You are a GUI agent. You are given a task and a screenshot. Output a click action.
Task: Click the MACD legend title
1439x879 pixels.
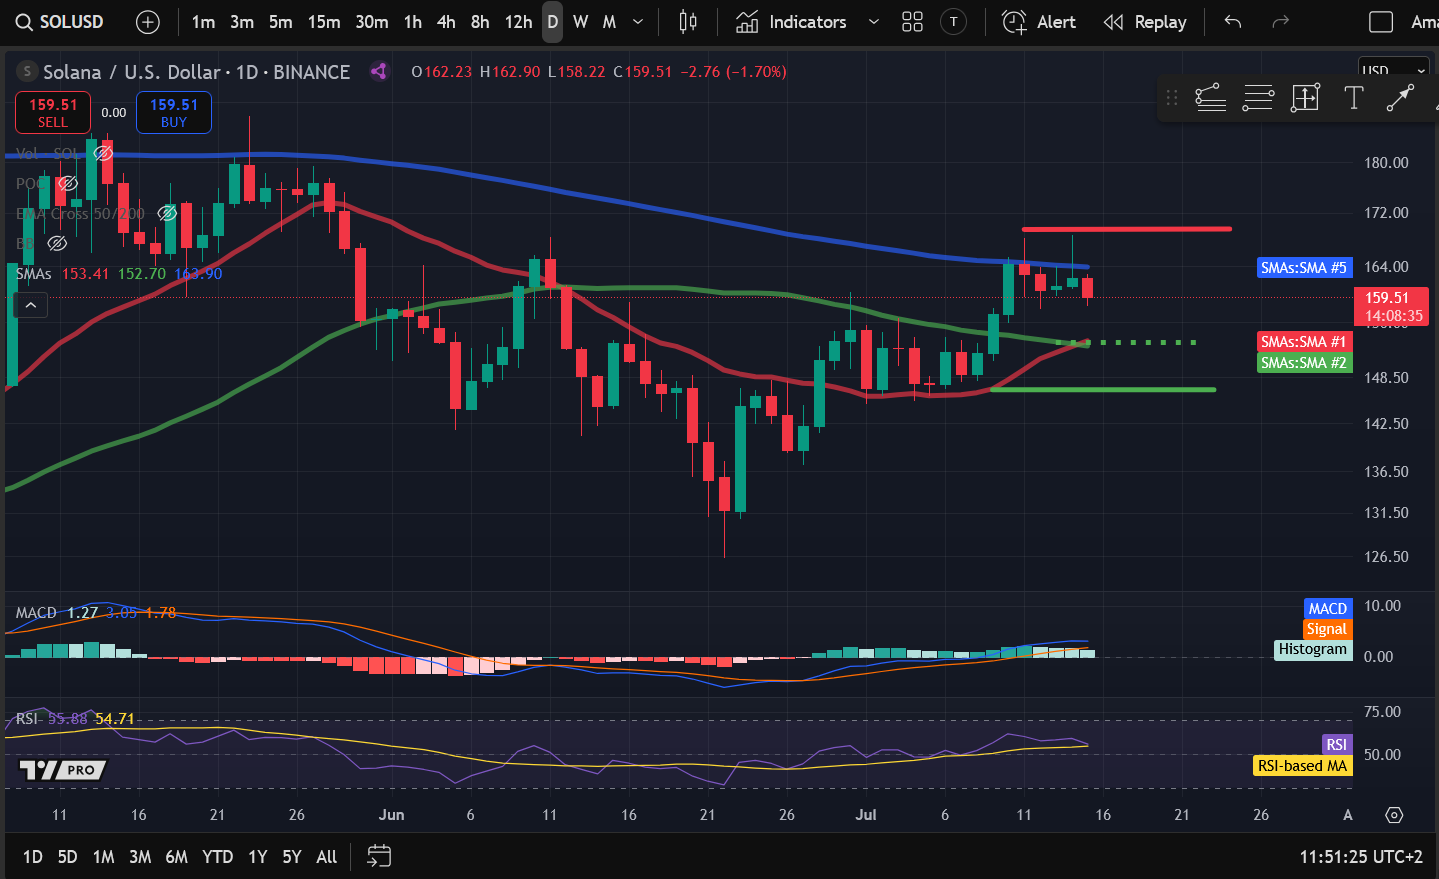click(x=36, y=612)
